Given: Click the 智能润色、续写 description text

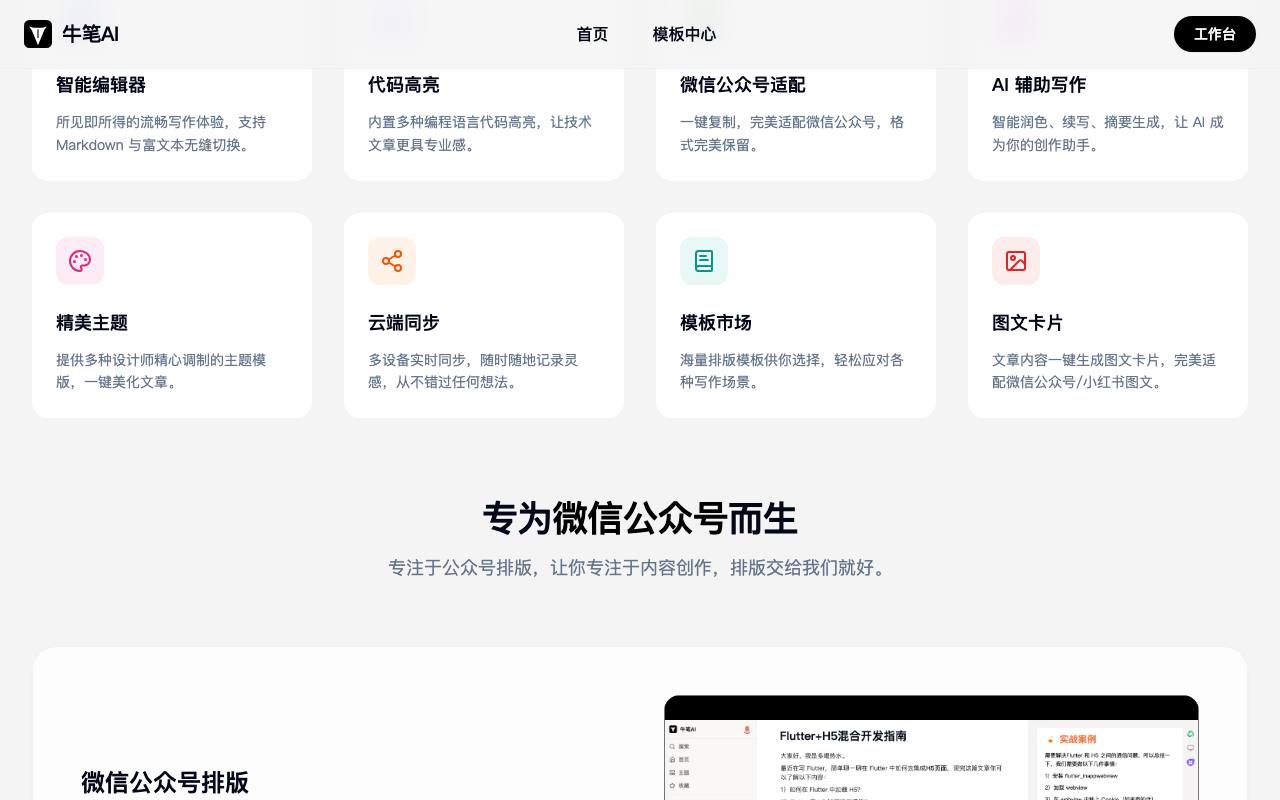Looking at the screenshot, I should (x=1108, y=133).
